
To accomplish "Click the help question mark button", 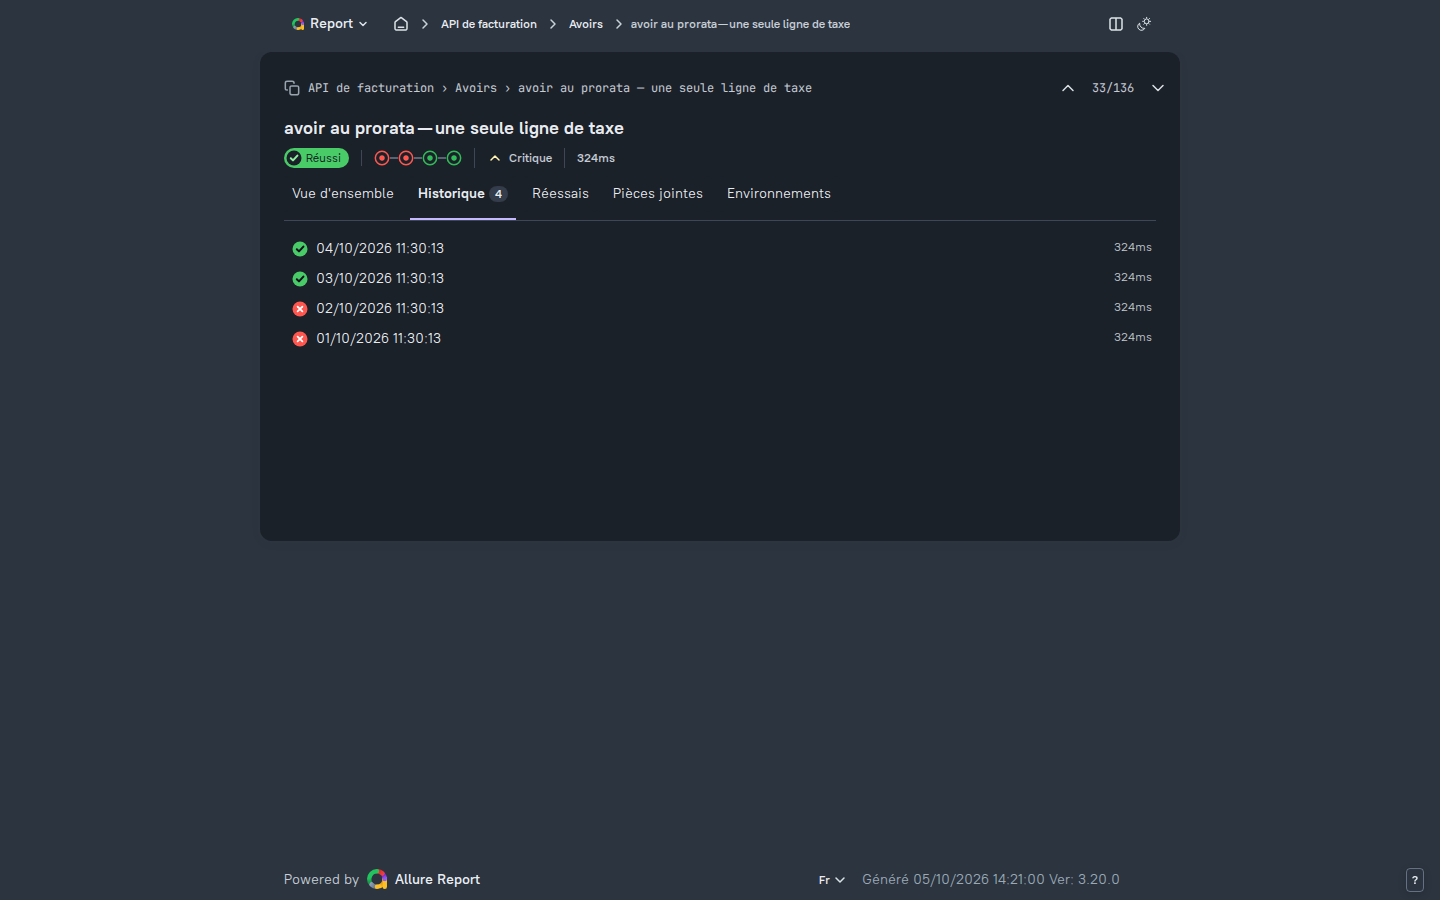I will point(1415,880).
